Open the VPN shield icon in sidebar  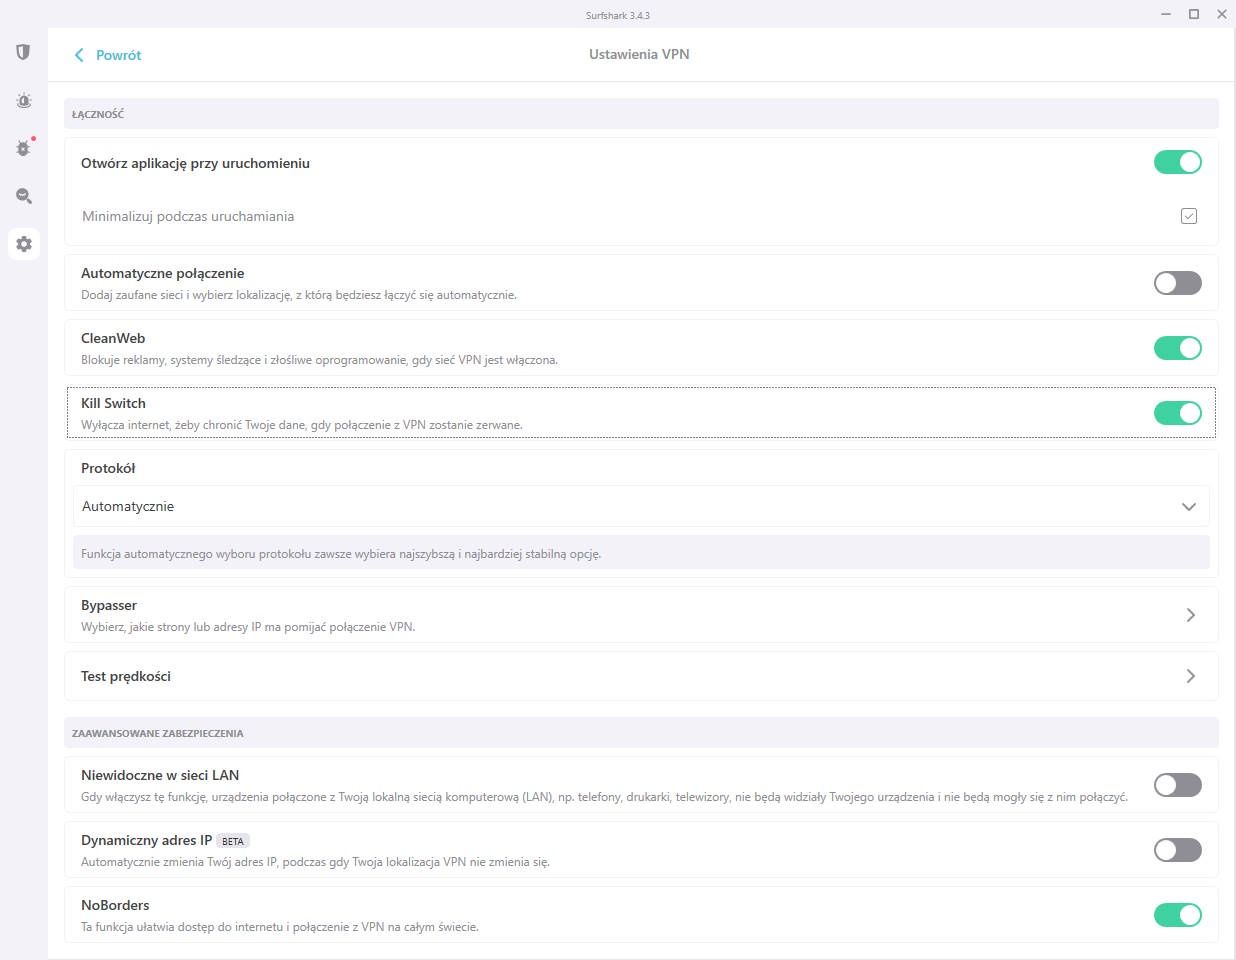tap(23, 52)
